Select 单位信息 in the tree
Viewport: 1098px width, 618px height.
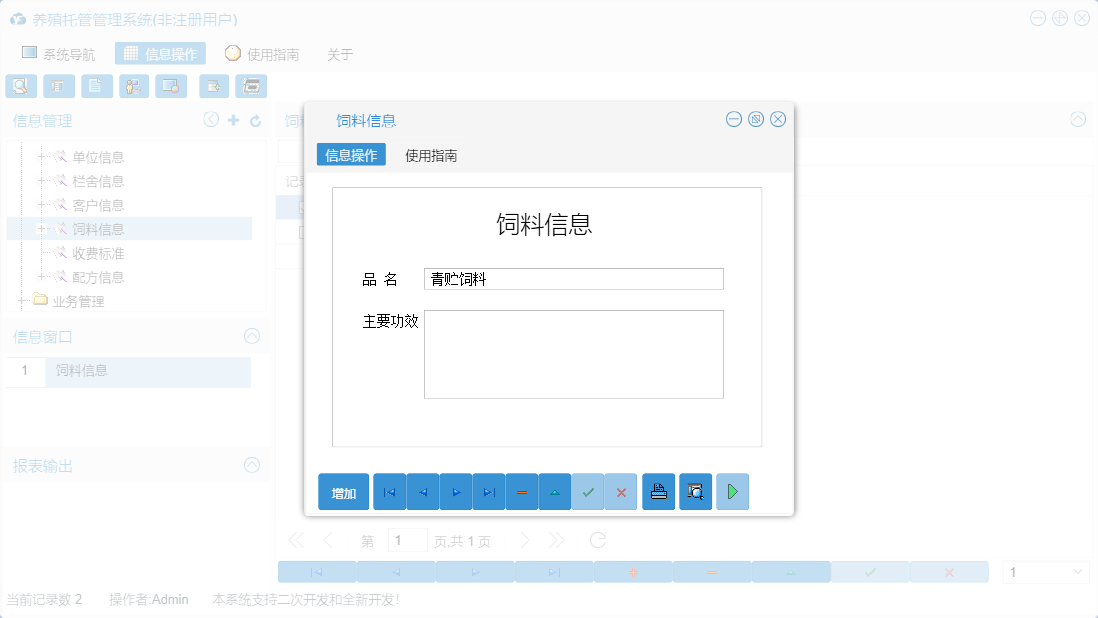coord(98,157)
